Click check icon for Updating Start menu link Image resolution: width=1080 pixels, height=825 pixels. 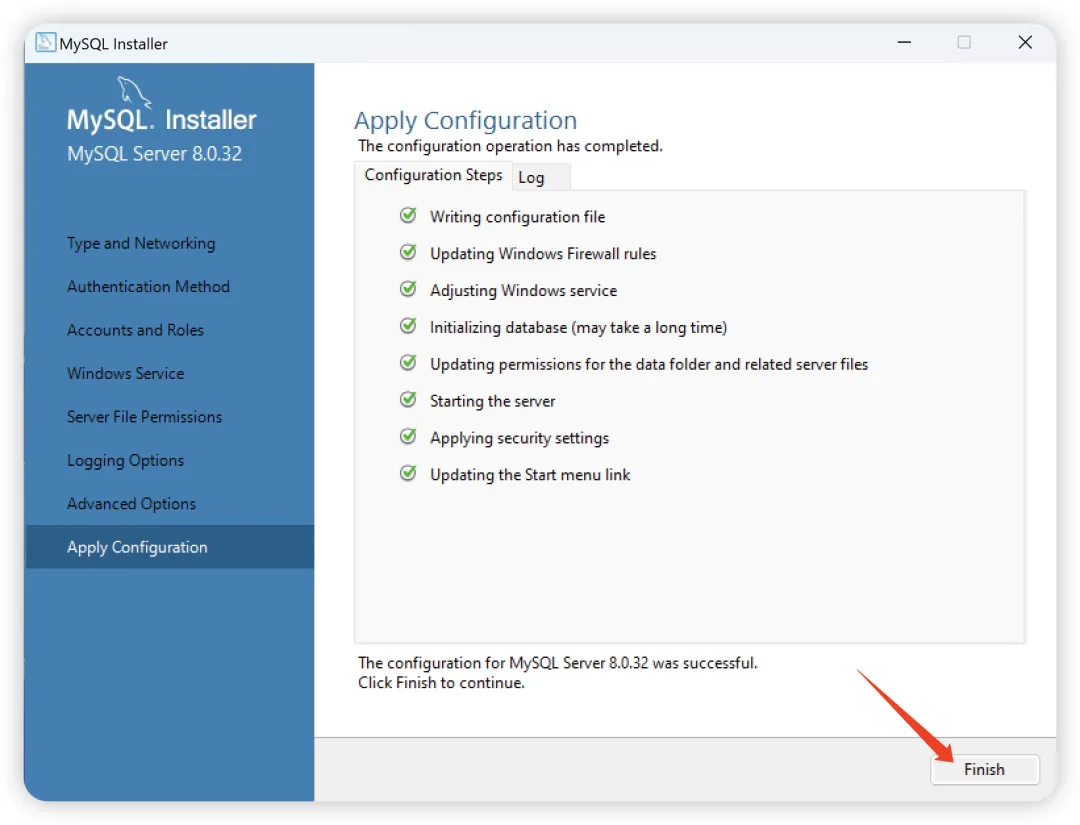tap(408, 474)
